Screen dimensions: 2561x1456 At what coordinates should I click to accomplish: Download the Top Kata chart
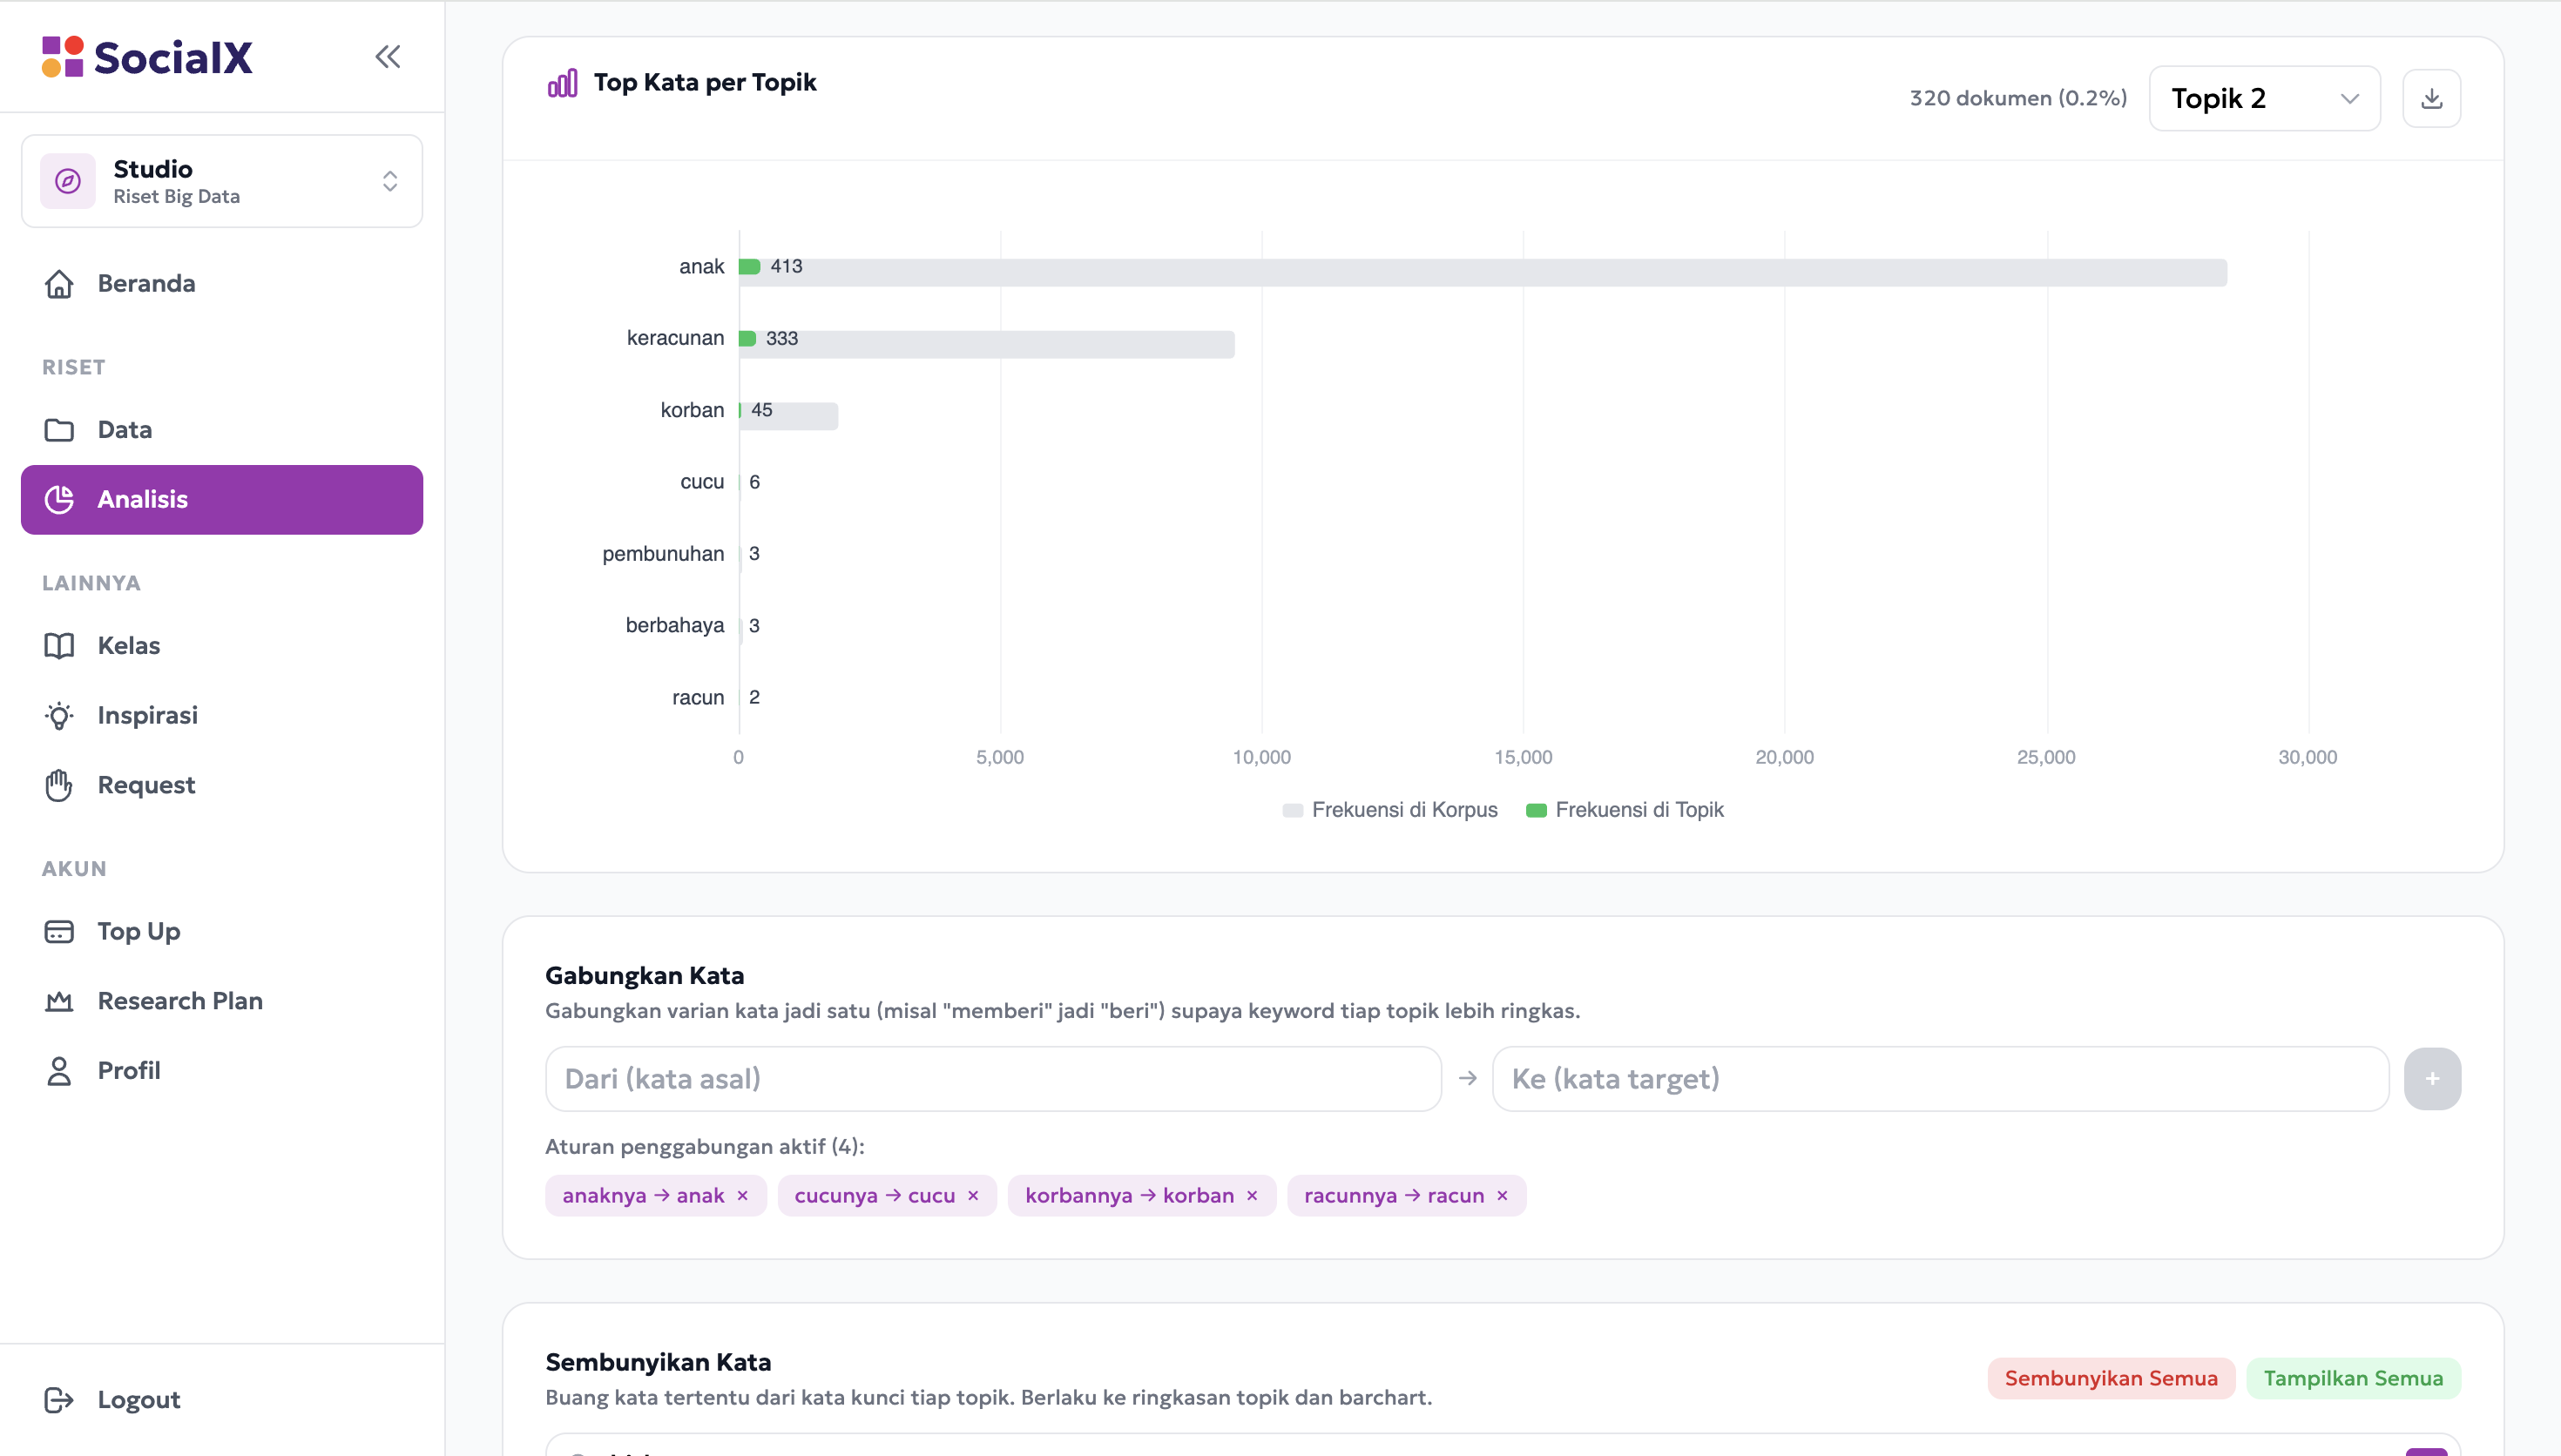pyautogui.click(x=2432, y=98)
